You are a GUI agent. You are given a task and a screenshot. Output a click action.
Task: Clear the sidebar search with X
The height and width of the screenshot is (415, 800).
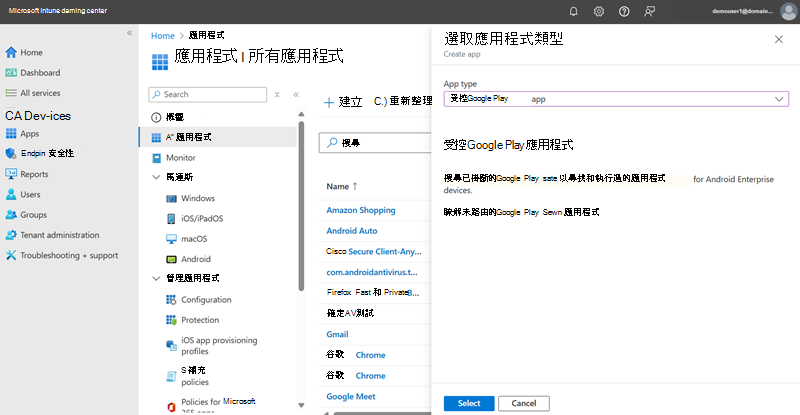coord(277,94)
